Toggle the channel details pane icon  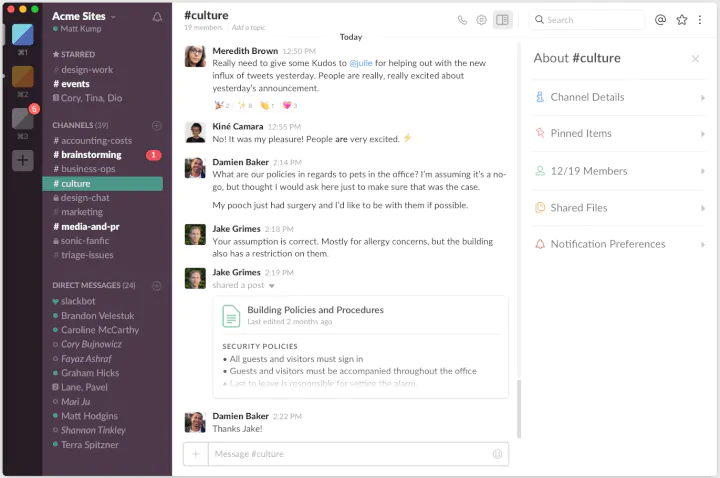coord(502,20)
